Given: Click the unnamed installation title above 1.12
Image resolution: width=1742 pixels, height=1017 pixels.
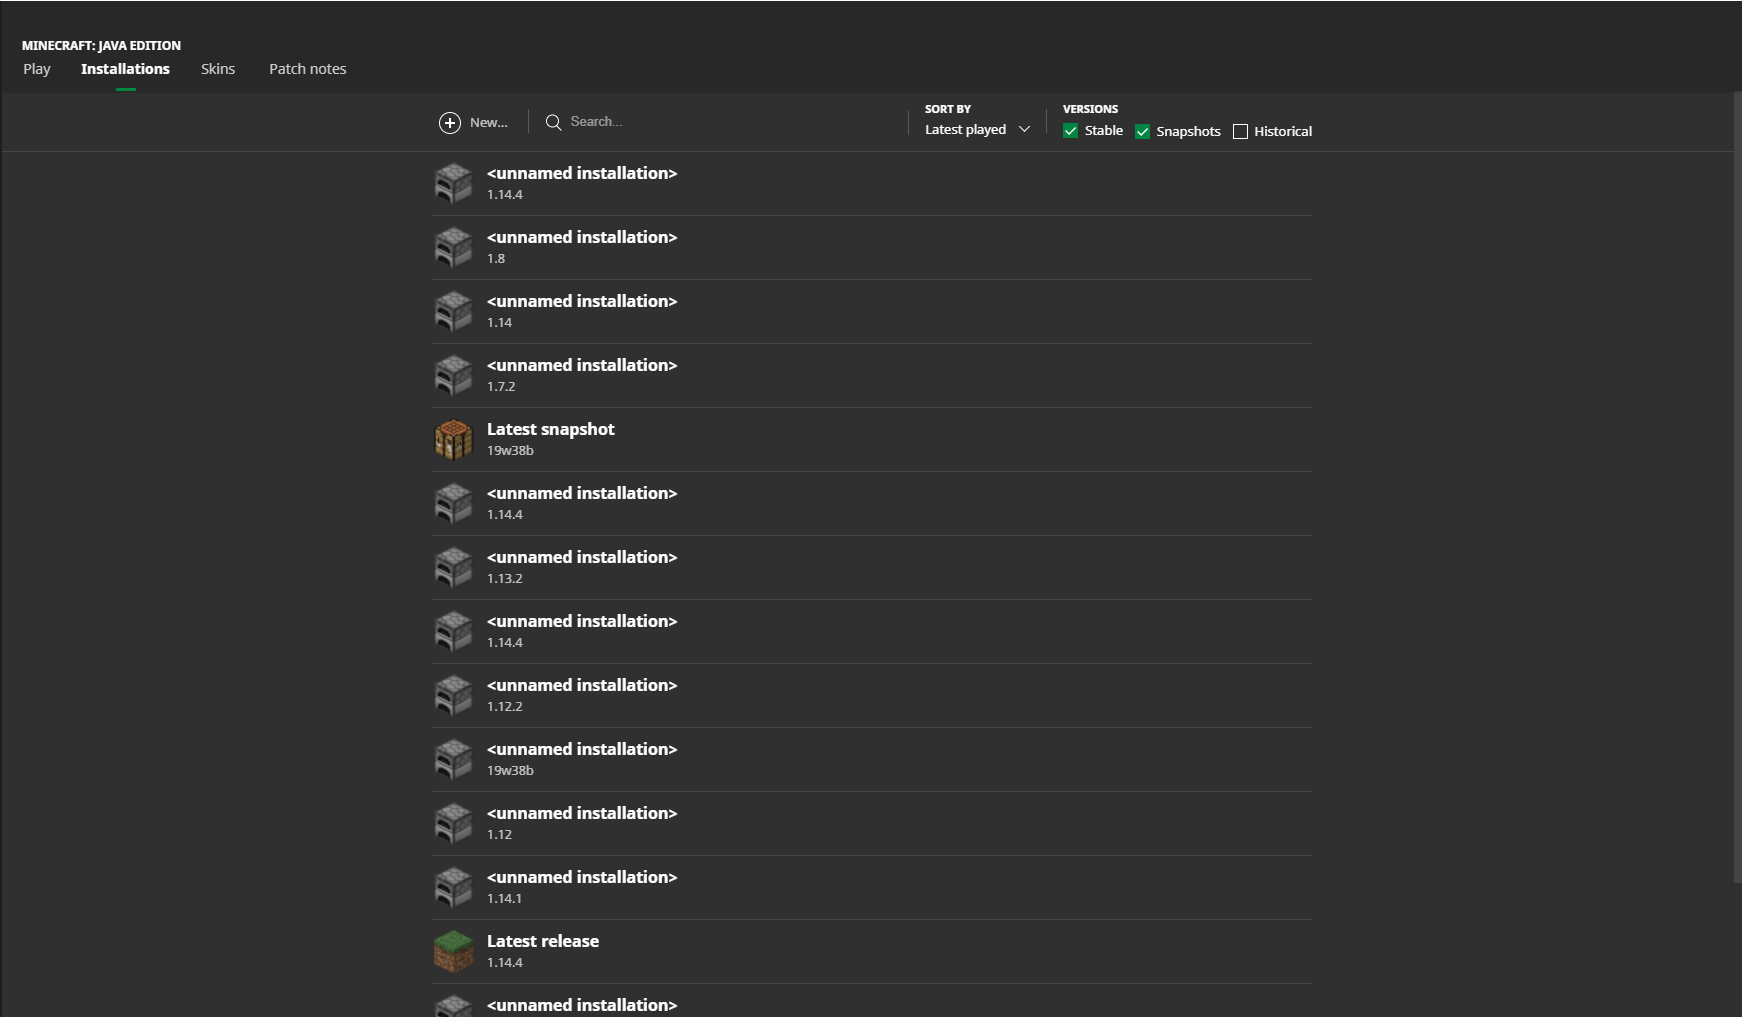Looking at the screenshot, I should [x=582, y=813].
